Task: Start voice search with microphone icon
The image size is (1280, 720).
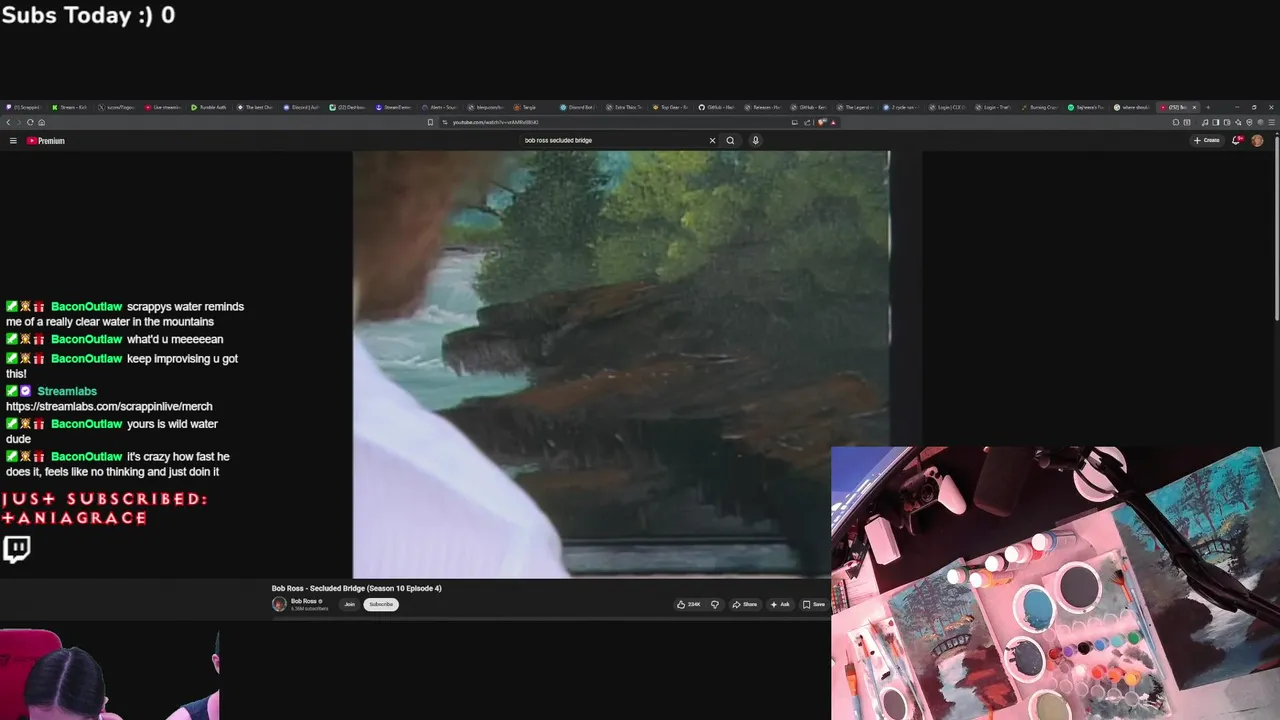Action: click(x=755, y=140)
